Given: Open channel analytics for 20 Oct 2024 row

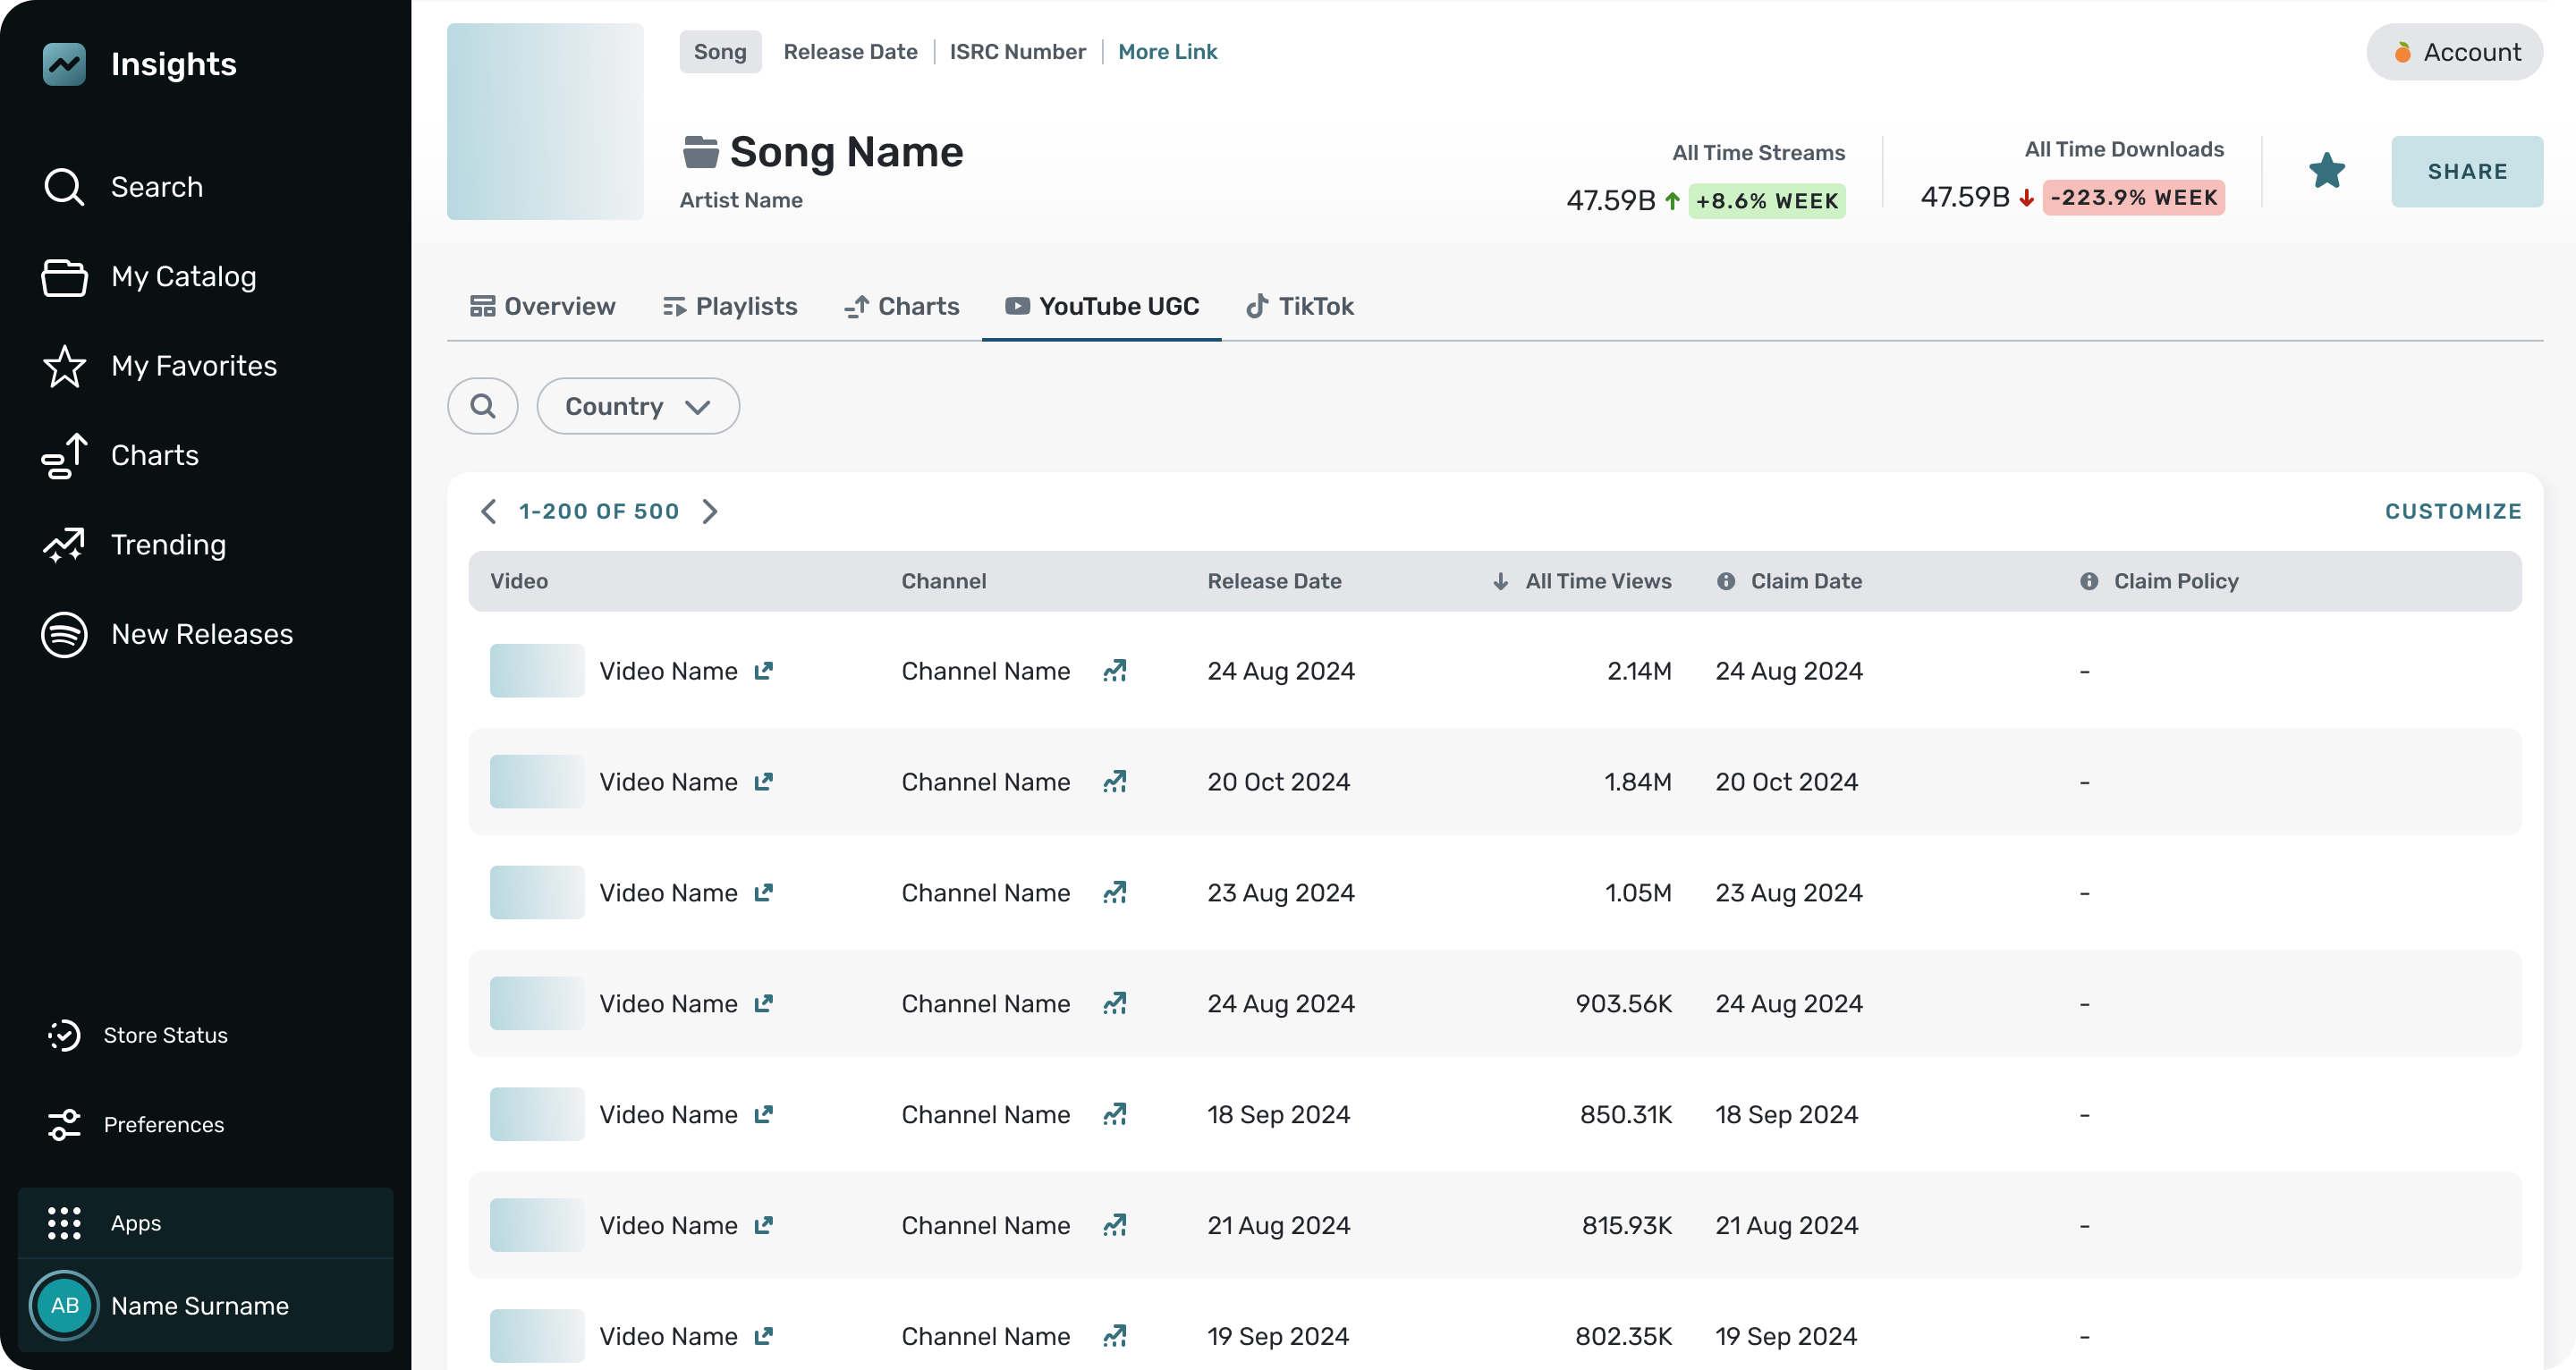Looking at the screenshot, I should 1114,782.
